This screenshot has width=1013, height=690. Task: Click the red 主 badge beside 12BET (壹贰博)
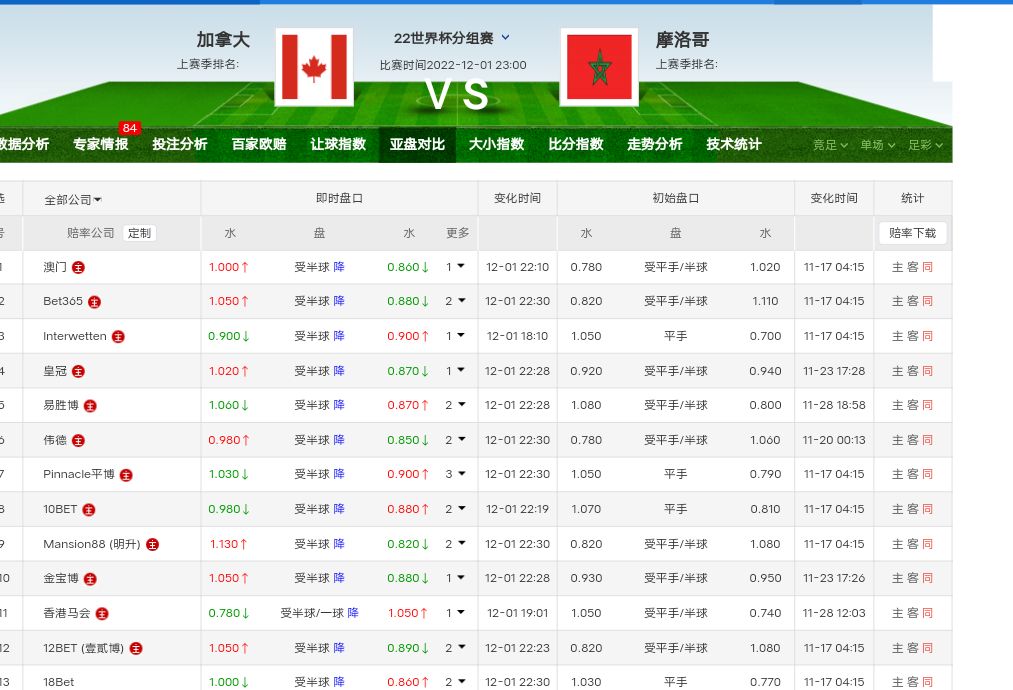pyautogui.click(x=136, y=648)
